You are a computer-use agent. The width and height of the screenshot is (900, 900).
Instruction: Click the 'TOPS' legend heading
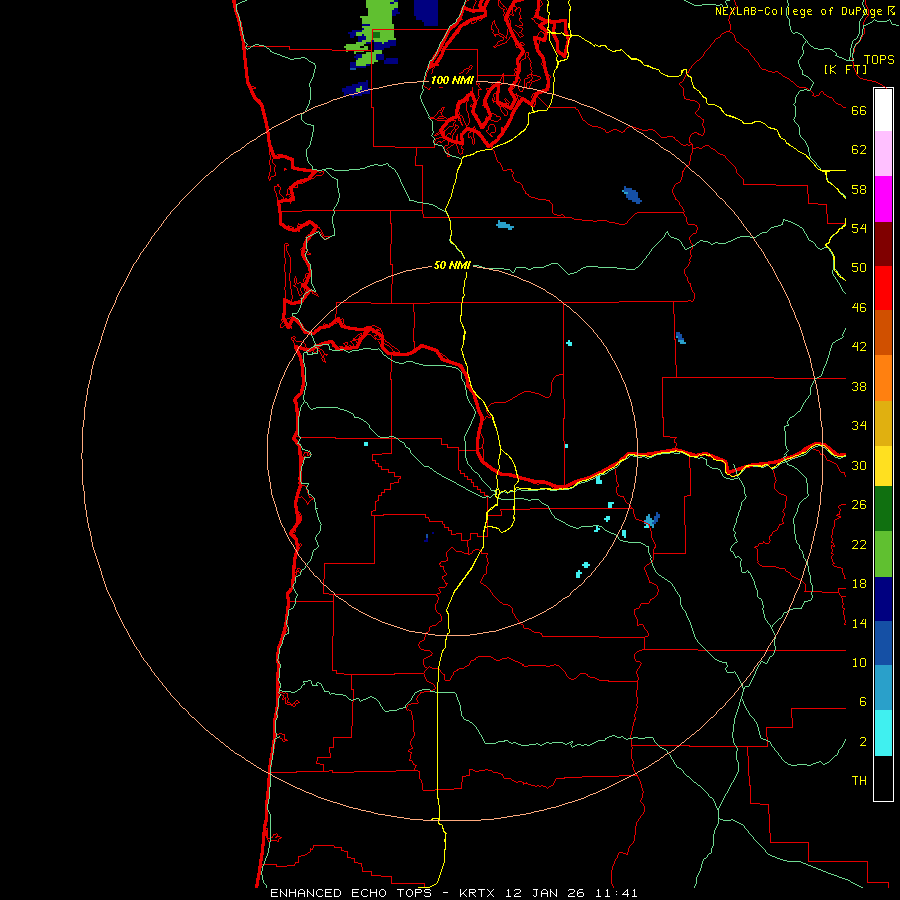[879, 59]
